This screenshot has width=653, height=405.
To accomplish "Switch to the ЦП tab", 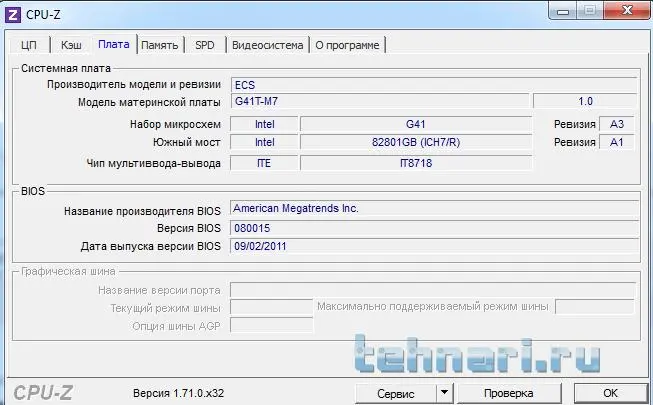I will coord(29,45).
